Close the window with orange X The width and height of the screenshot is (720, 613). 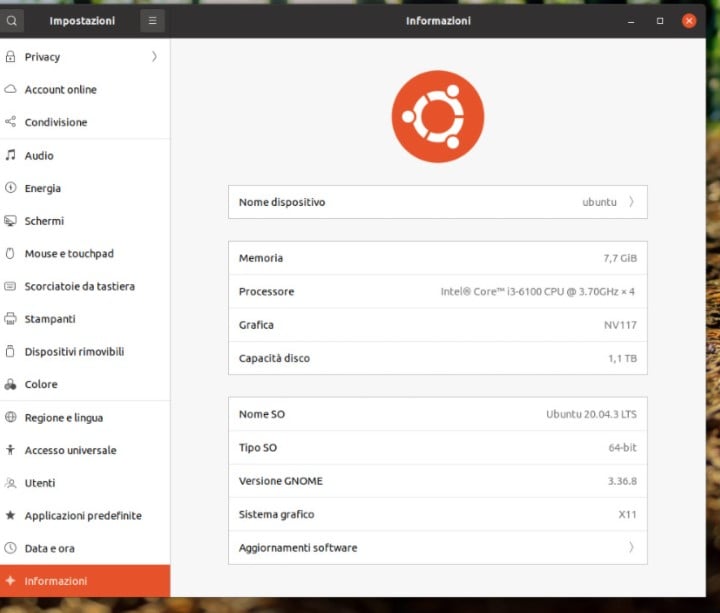pos(689,21)
